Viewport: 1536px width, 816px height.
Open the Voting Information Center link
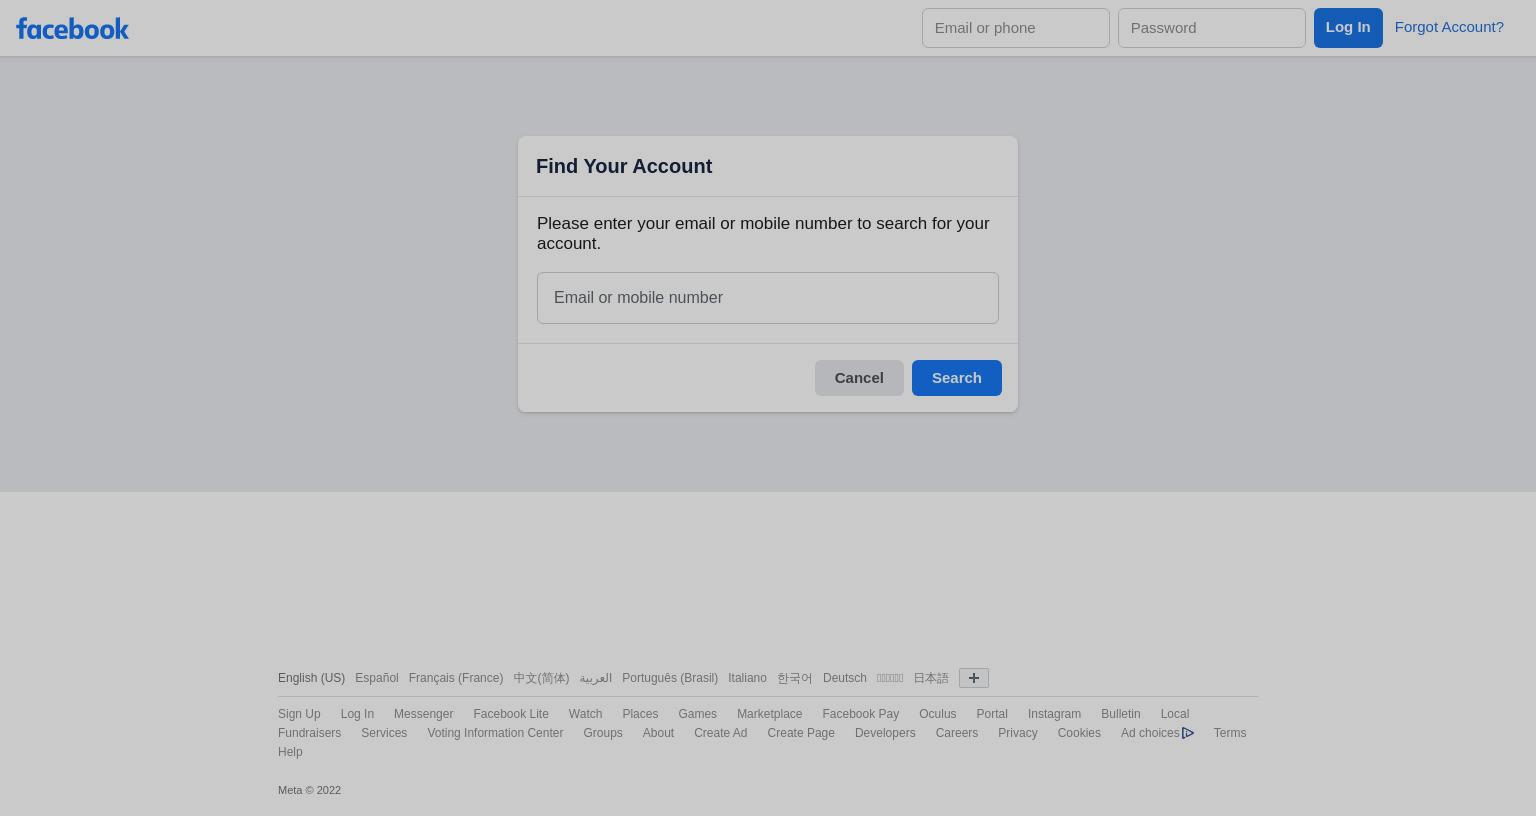(x=495, y=733)
